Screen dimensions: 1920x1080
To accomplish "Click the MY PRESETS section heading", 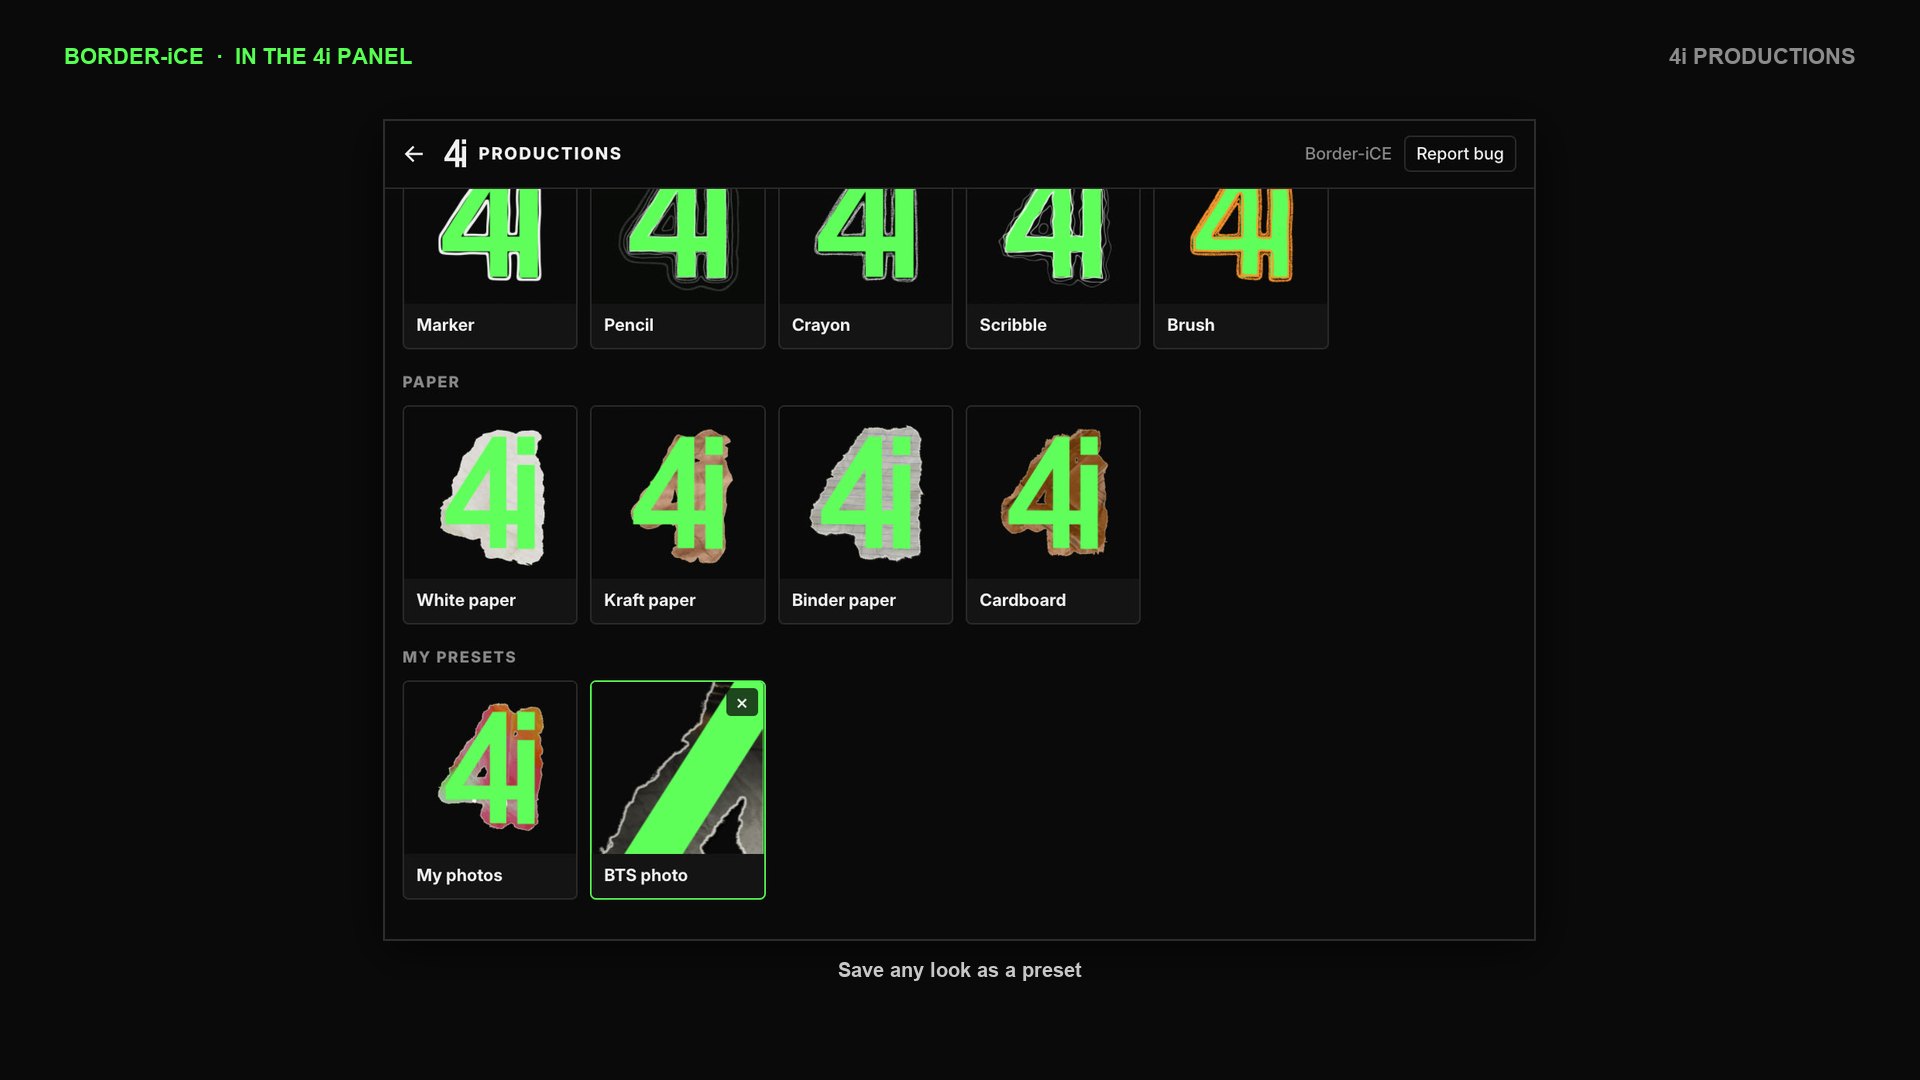I will click(x=459, y=657).
